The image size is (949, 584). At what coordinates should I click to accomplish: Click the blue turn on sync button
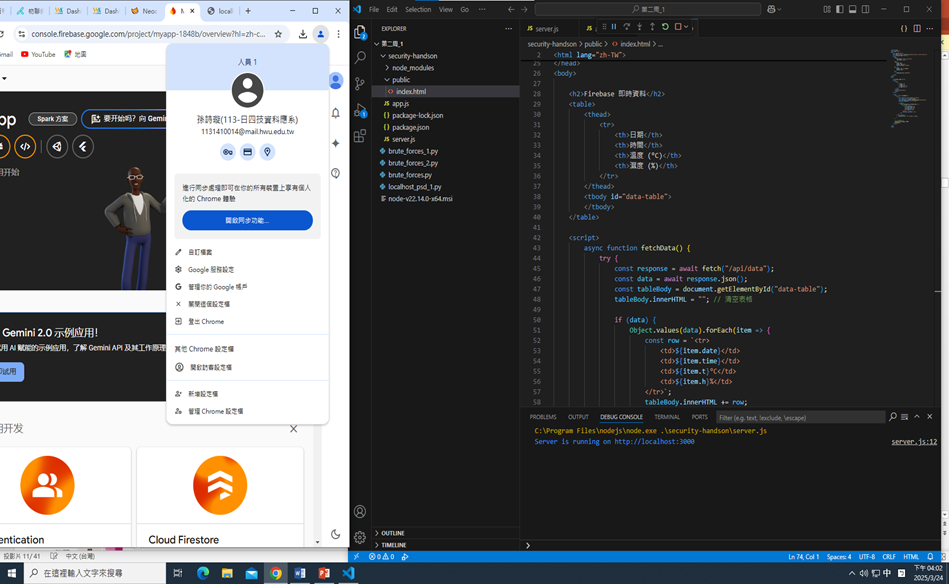(247, 220)
